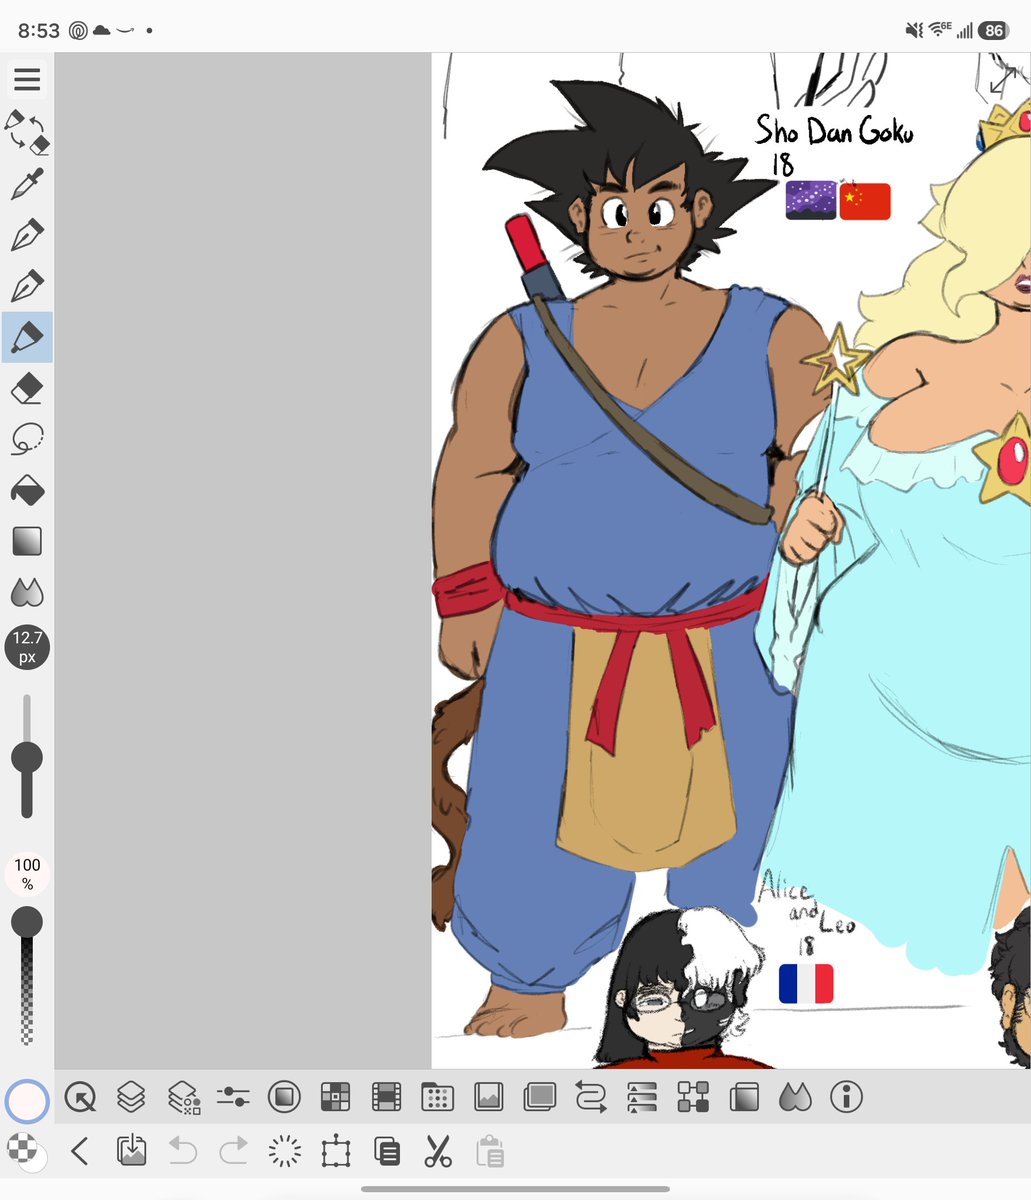Click the 'Sho Dan Goku' handwritten label
1031x1200 pixels.
(834, 131)
